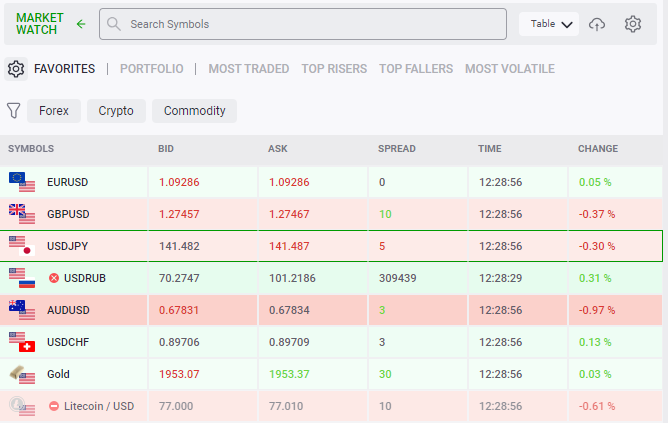Select the AUDUSD symbol name

click(68, 310)
